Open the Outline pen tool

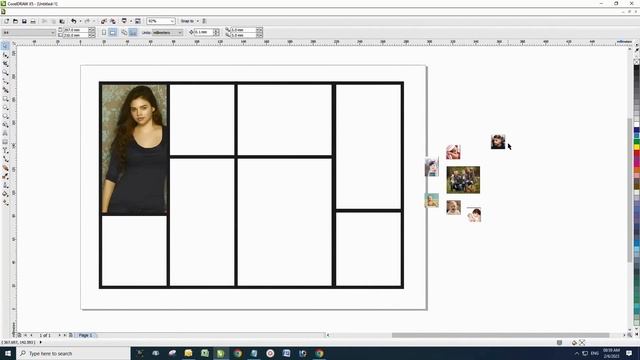(x=5, y=185)
